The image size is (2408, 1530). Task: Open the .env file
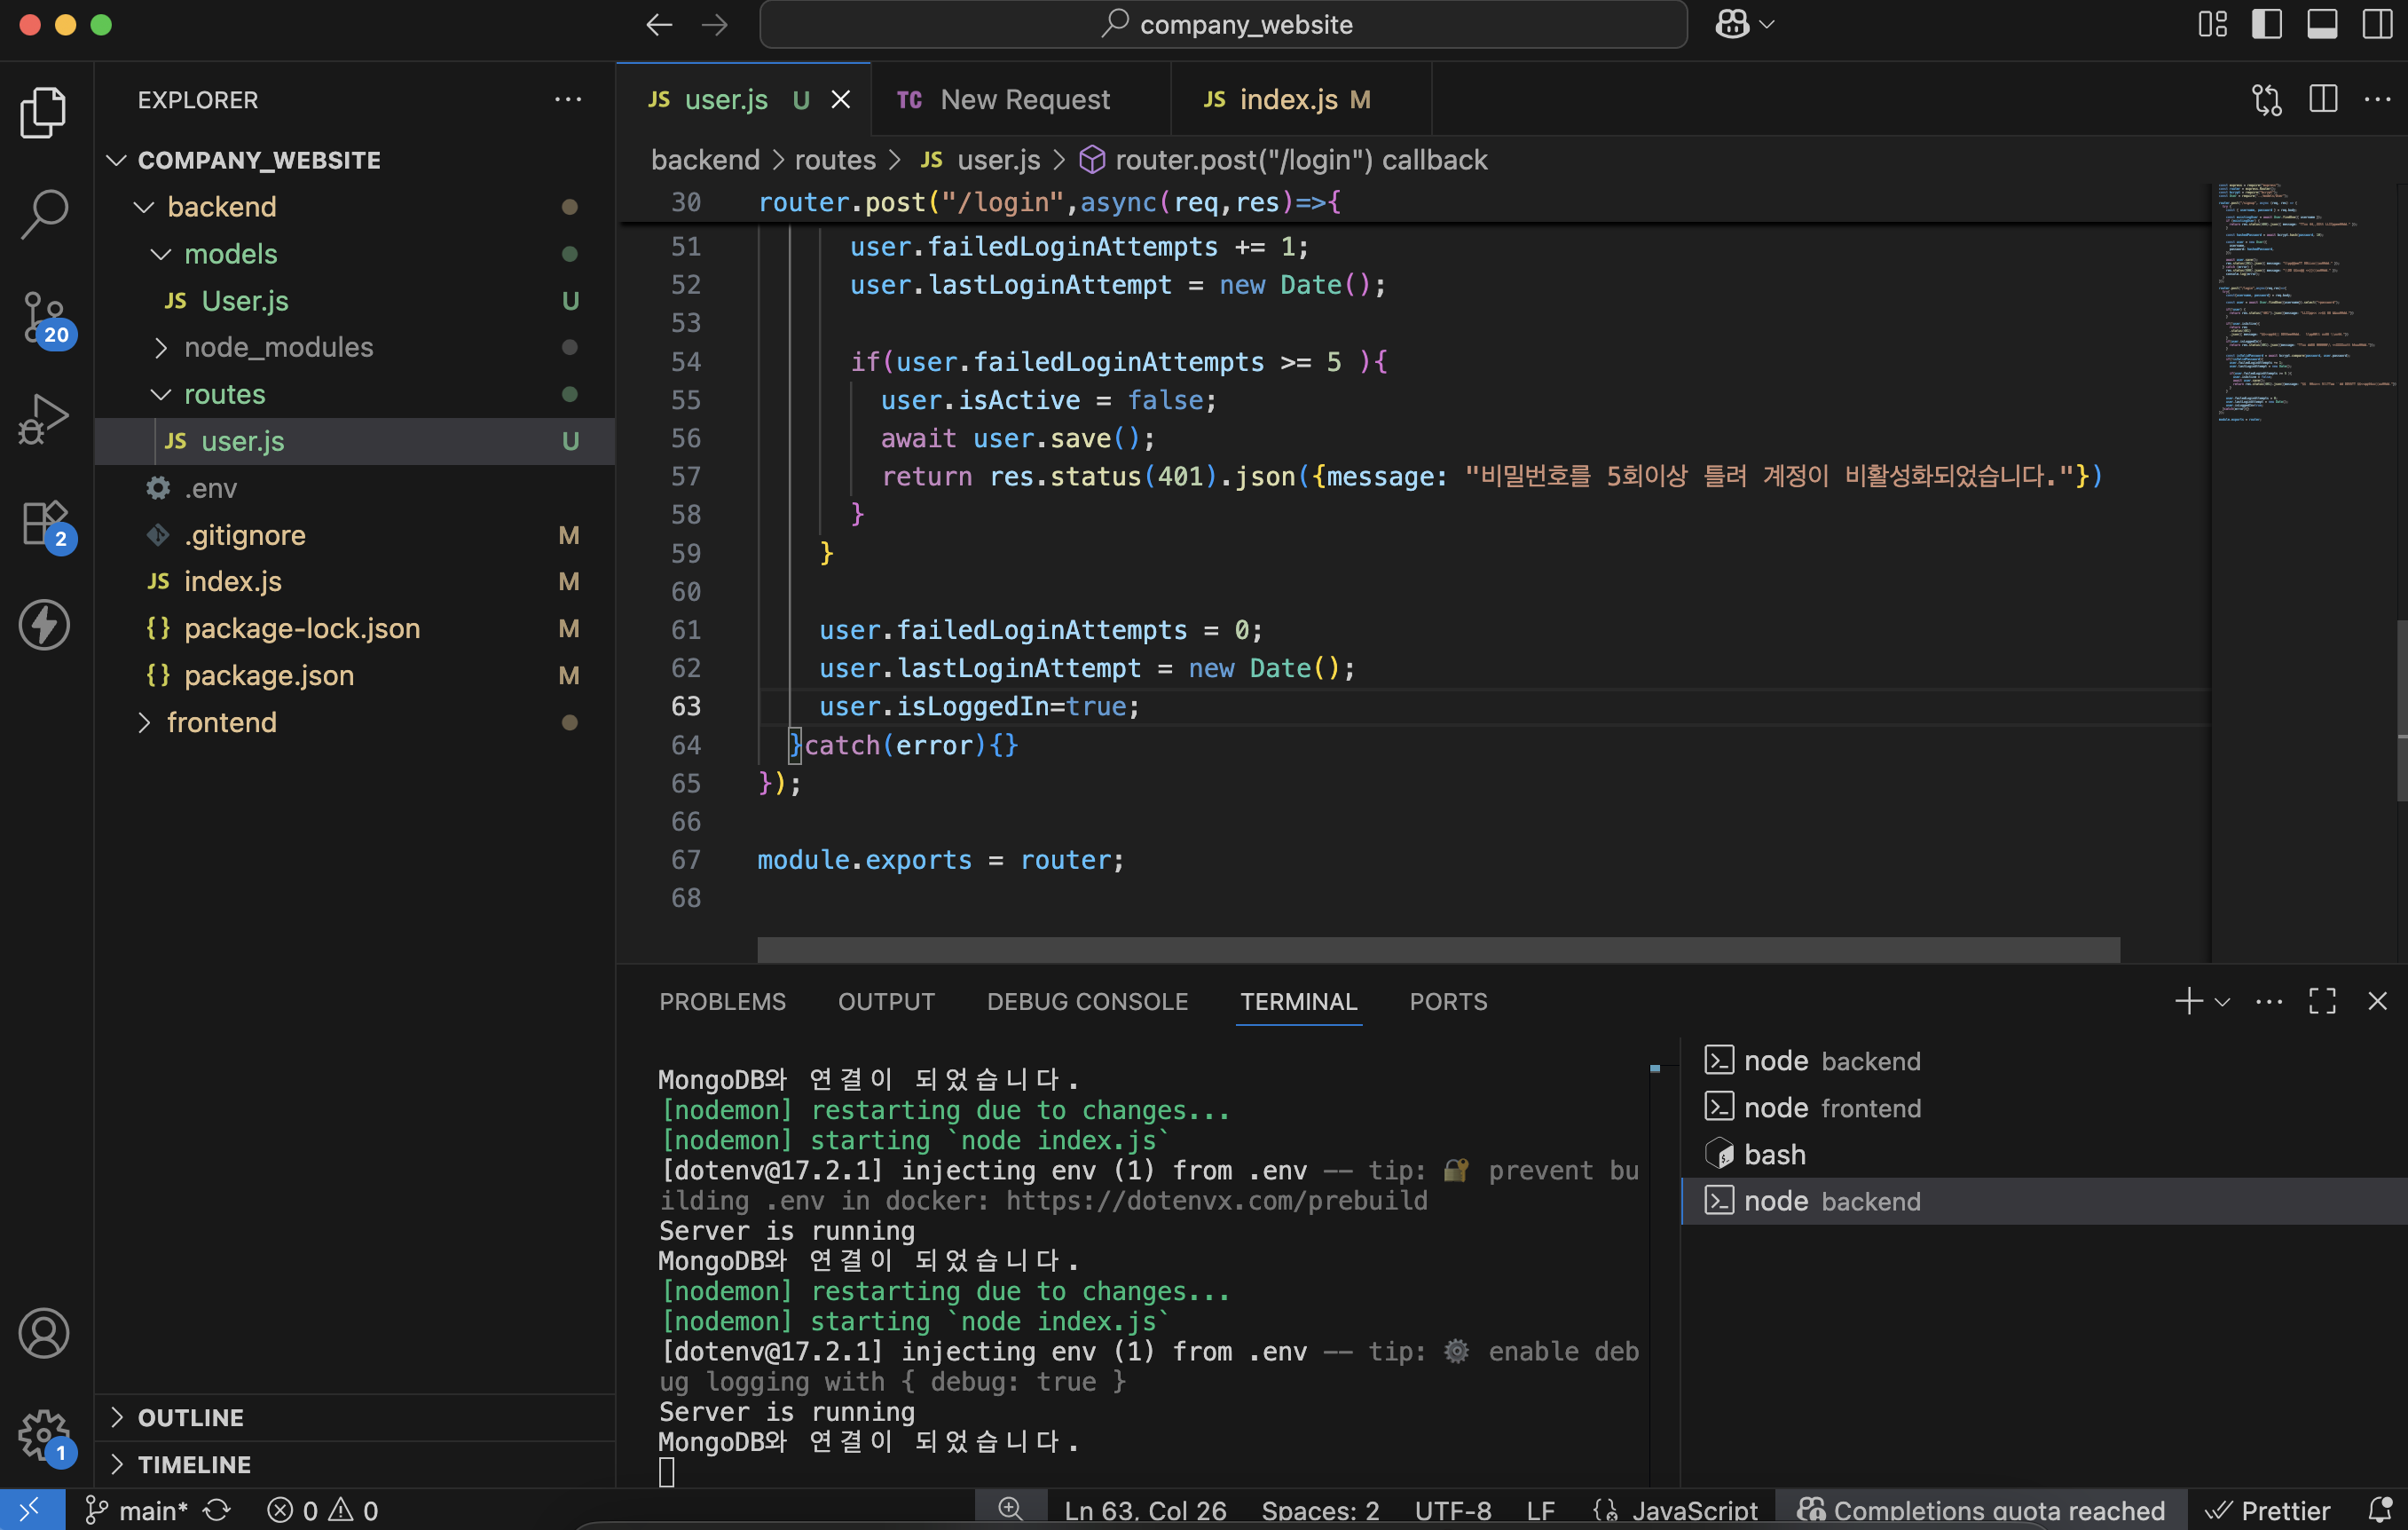pyautogui.click(x=354, y=488)
